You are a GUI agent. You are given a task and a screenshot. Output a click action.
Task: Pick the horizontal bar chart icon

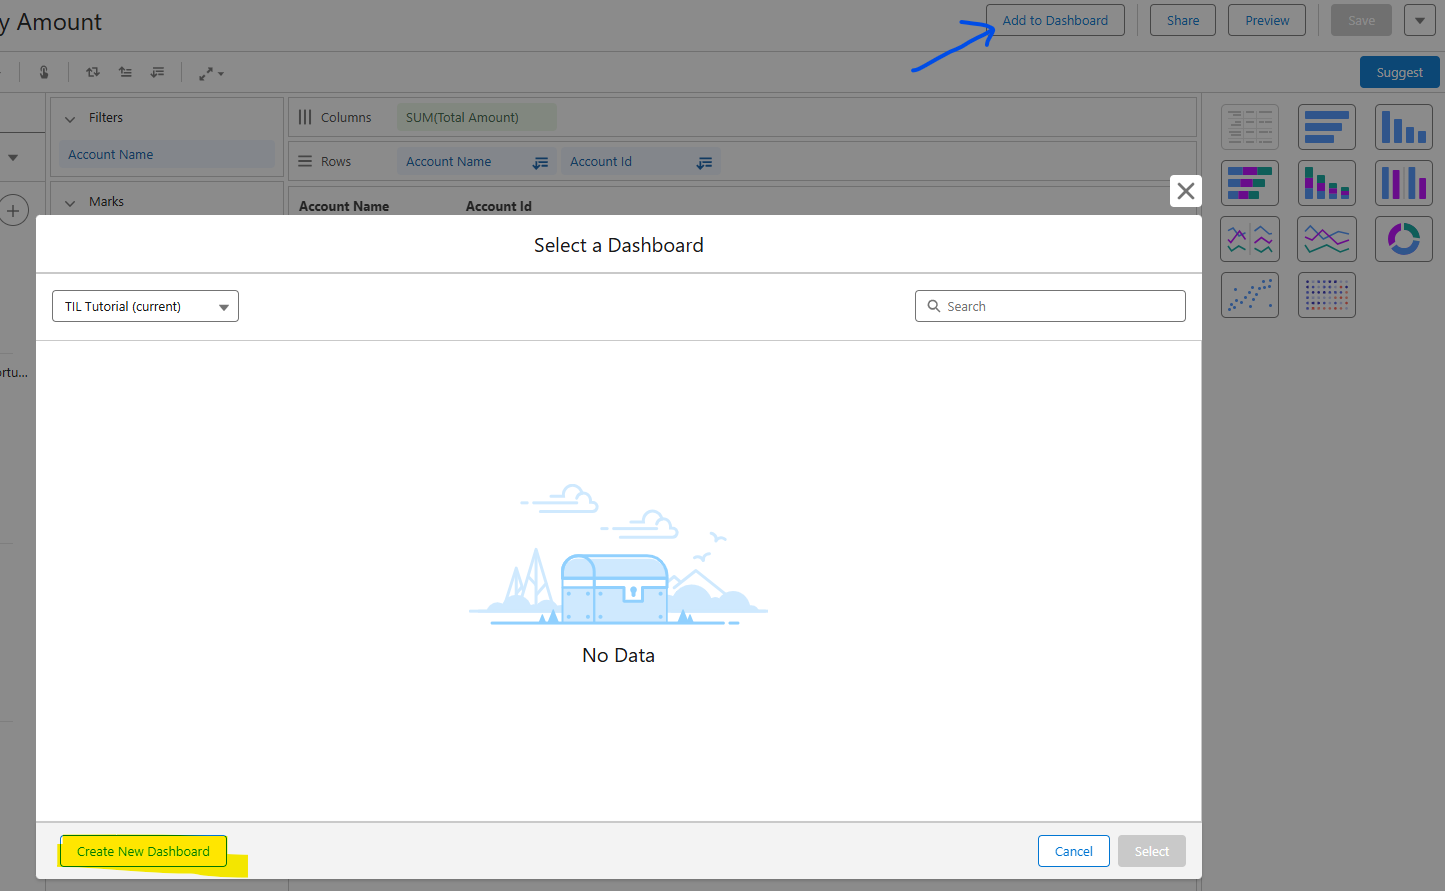(1326, 127)
